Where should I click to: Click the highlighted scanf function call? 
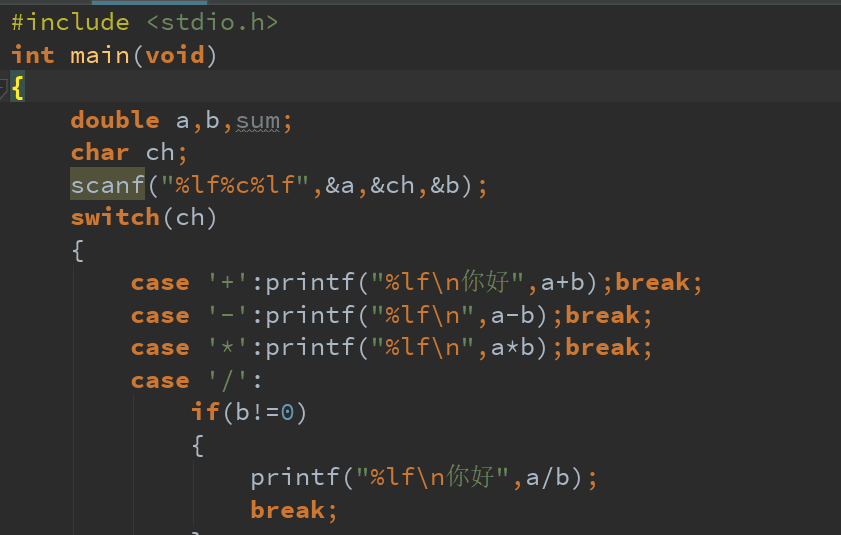107,185
